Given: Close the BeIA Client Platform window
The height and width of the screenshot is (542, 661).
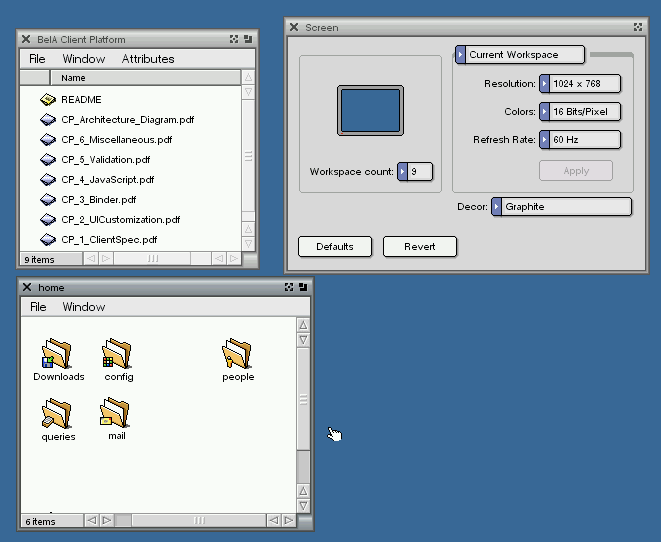Looking at the screenshot, I should pos(26,39).
